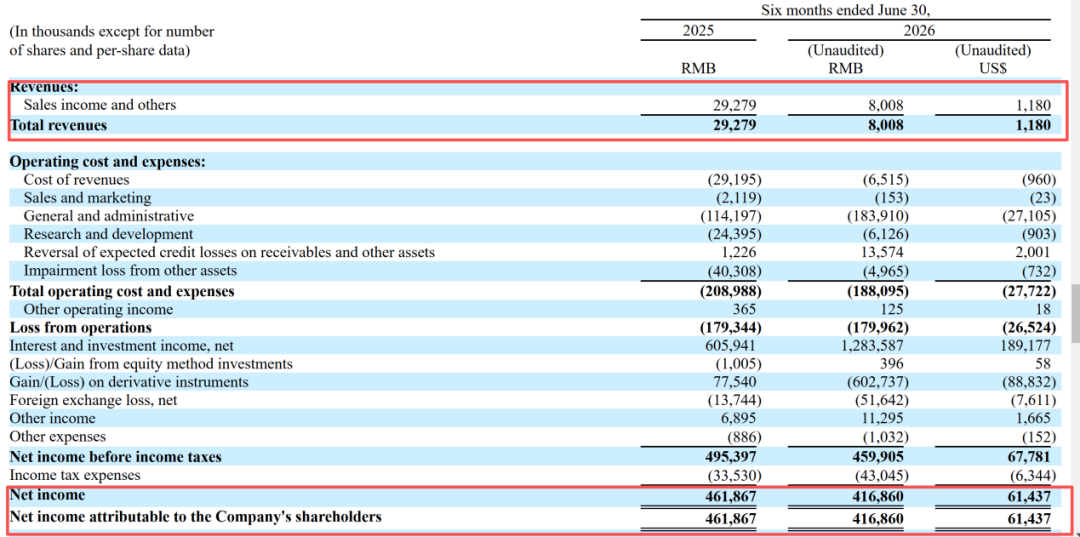Click value 365 in Other operating income row
The height and width of the screenshot is (537, 1080).
pyautogui.click(x=745, y=310)
